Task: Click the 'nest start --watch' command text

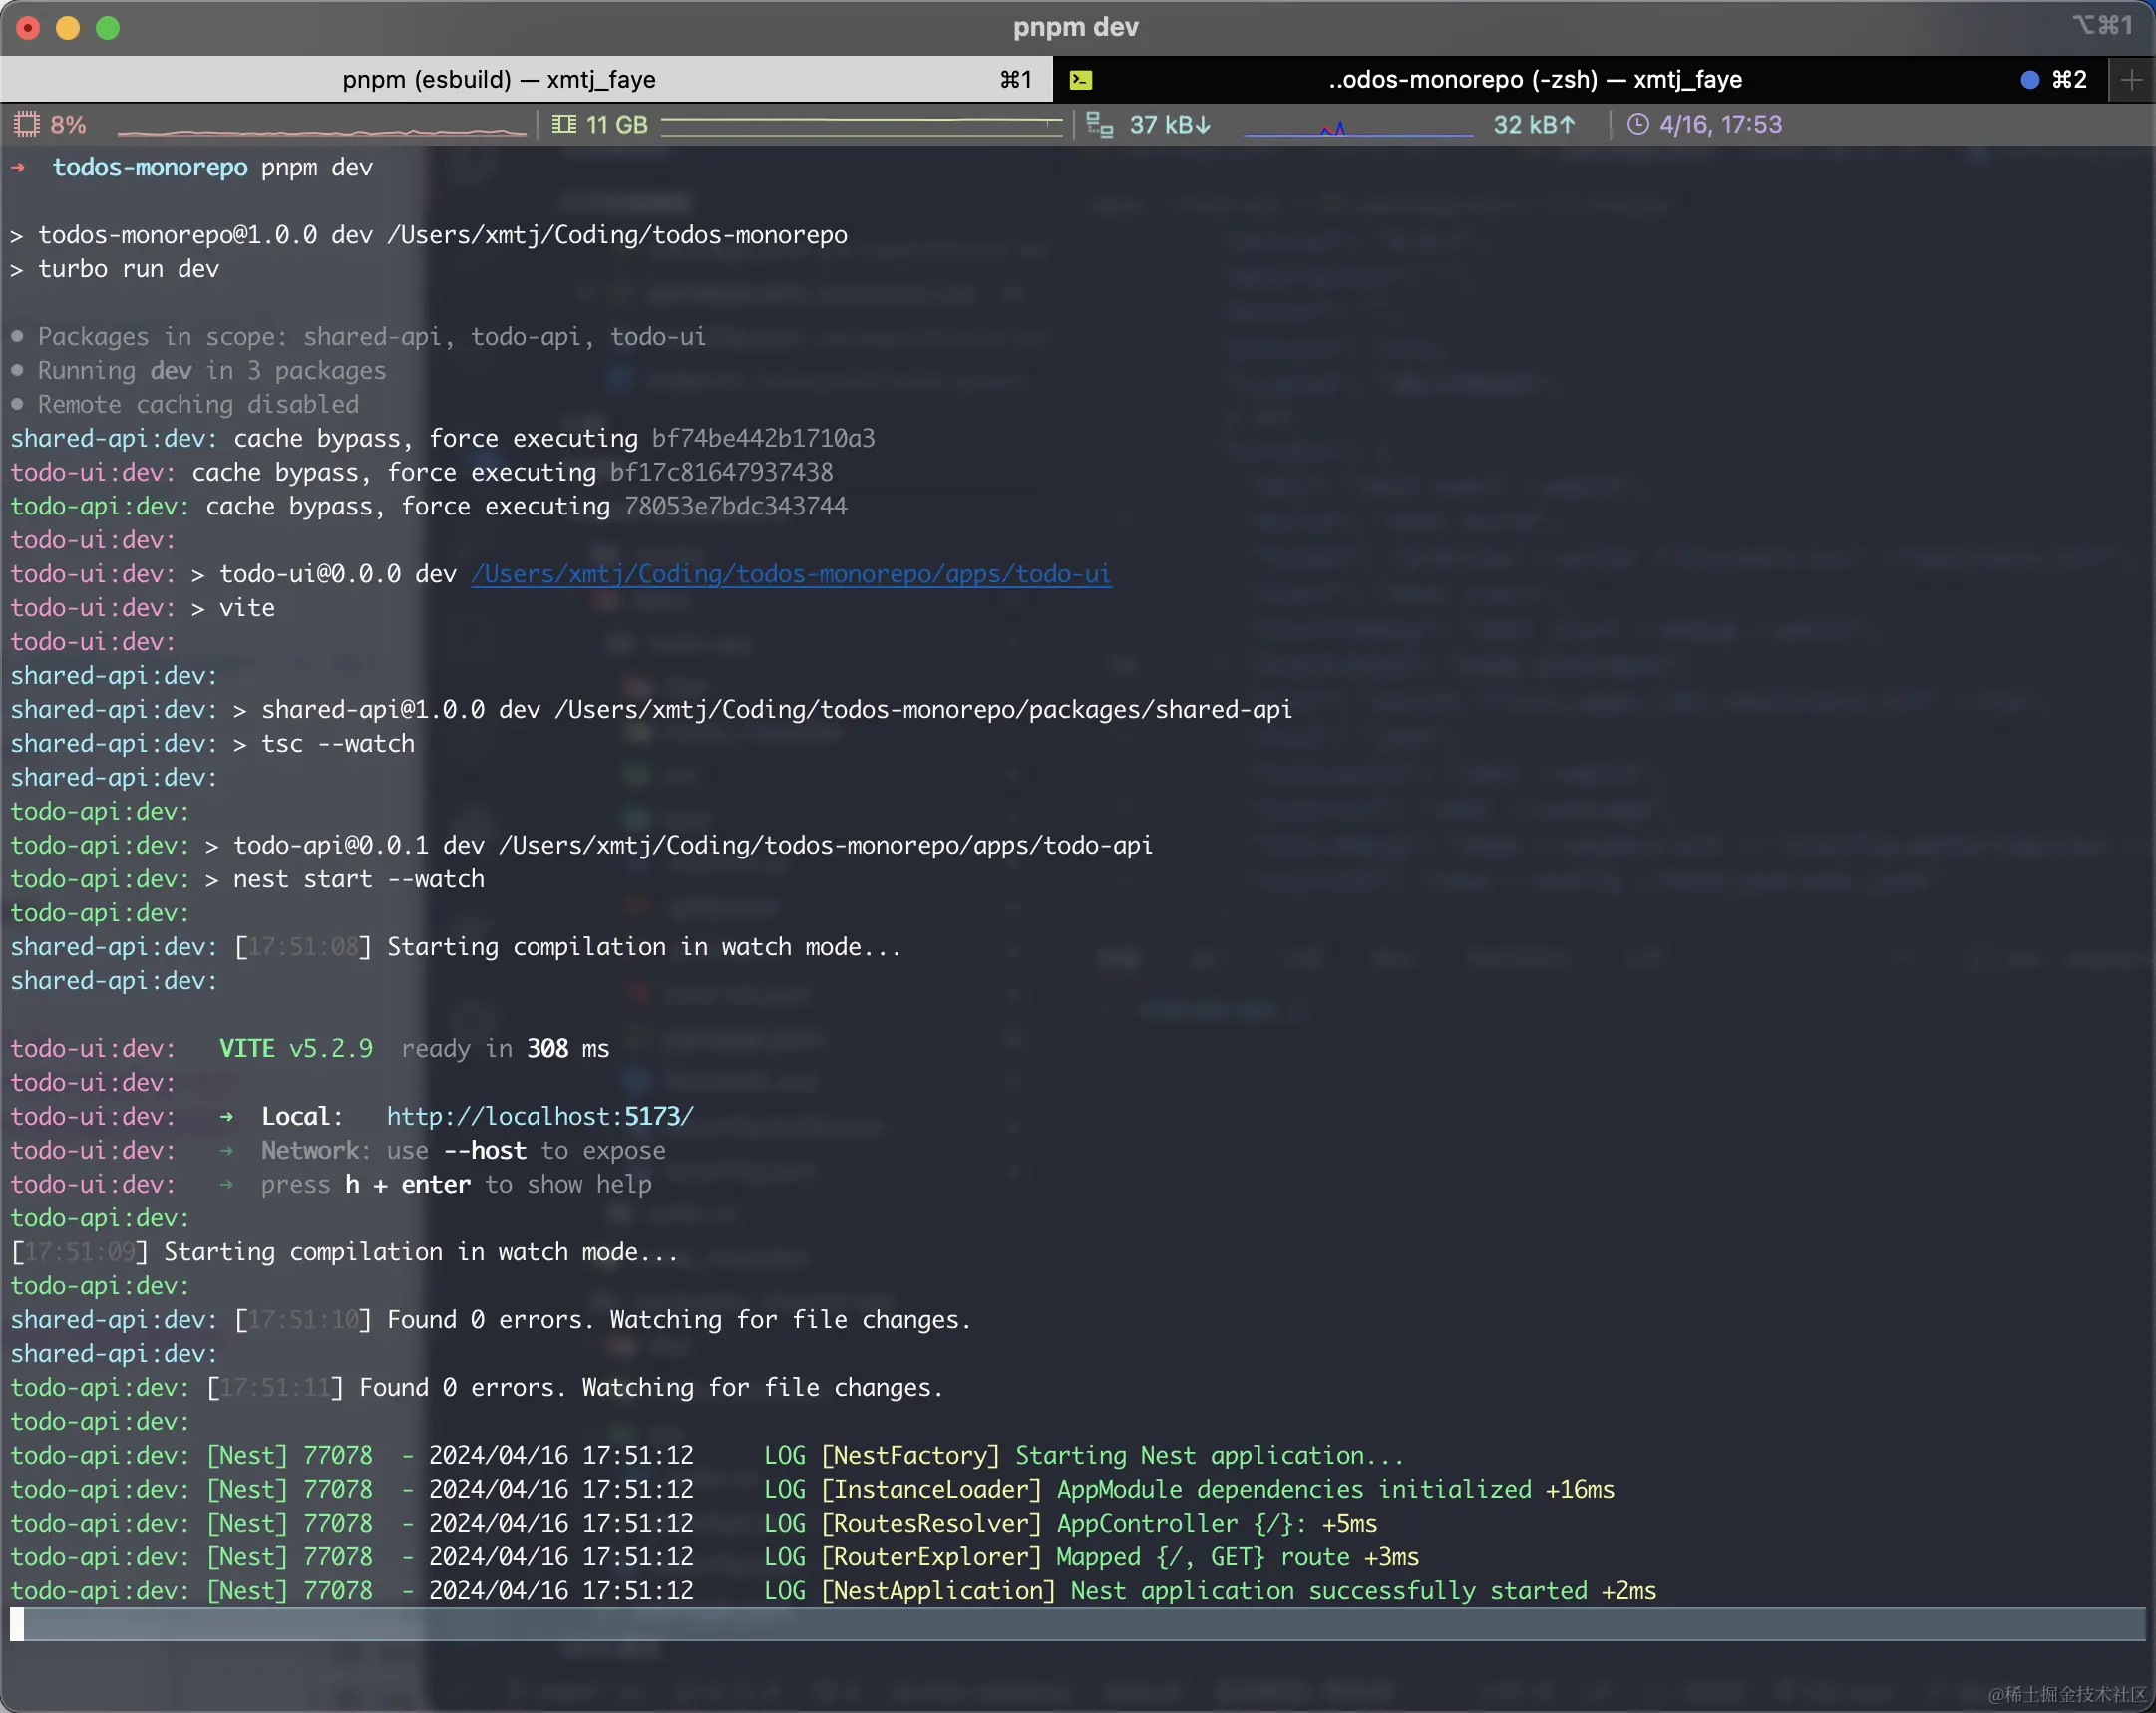Action: coord(359,879)
